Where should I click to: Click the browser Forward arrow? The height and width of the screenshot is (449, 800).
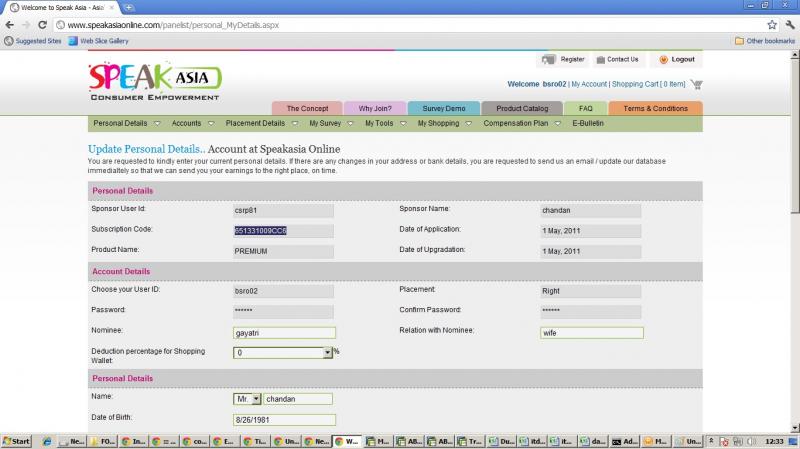(26, 25)
